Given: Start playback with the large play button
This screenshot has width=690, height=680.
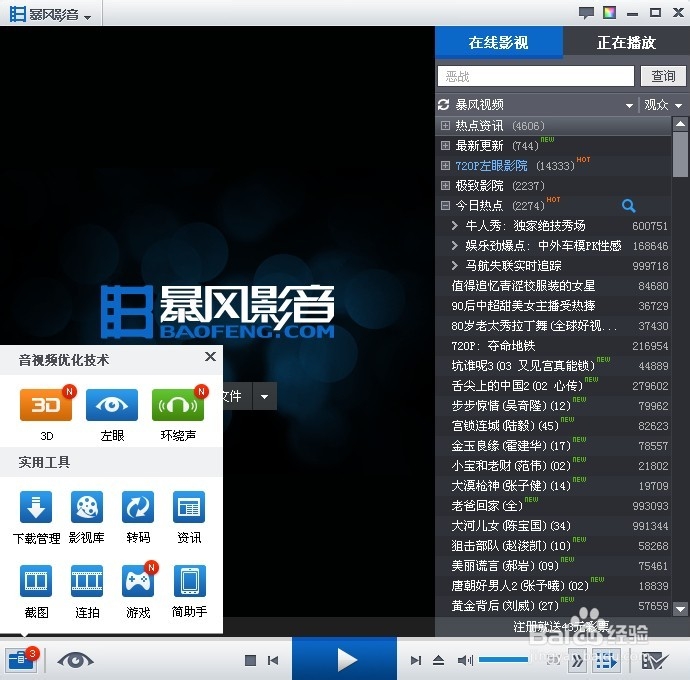Looking at the screenshot, I should pos(345,659).
